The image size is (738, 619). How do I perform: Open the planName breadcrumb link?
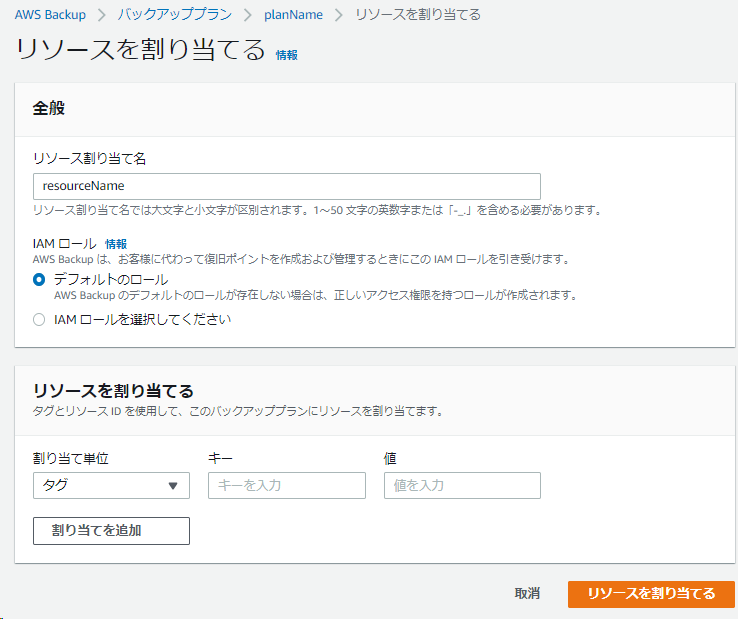(294, 14)
